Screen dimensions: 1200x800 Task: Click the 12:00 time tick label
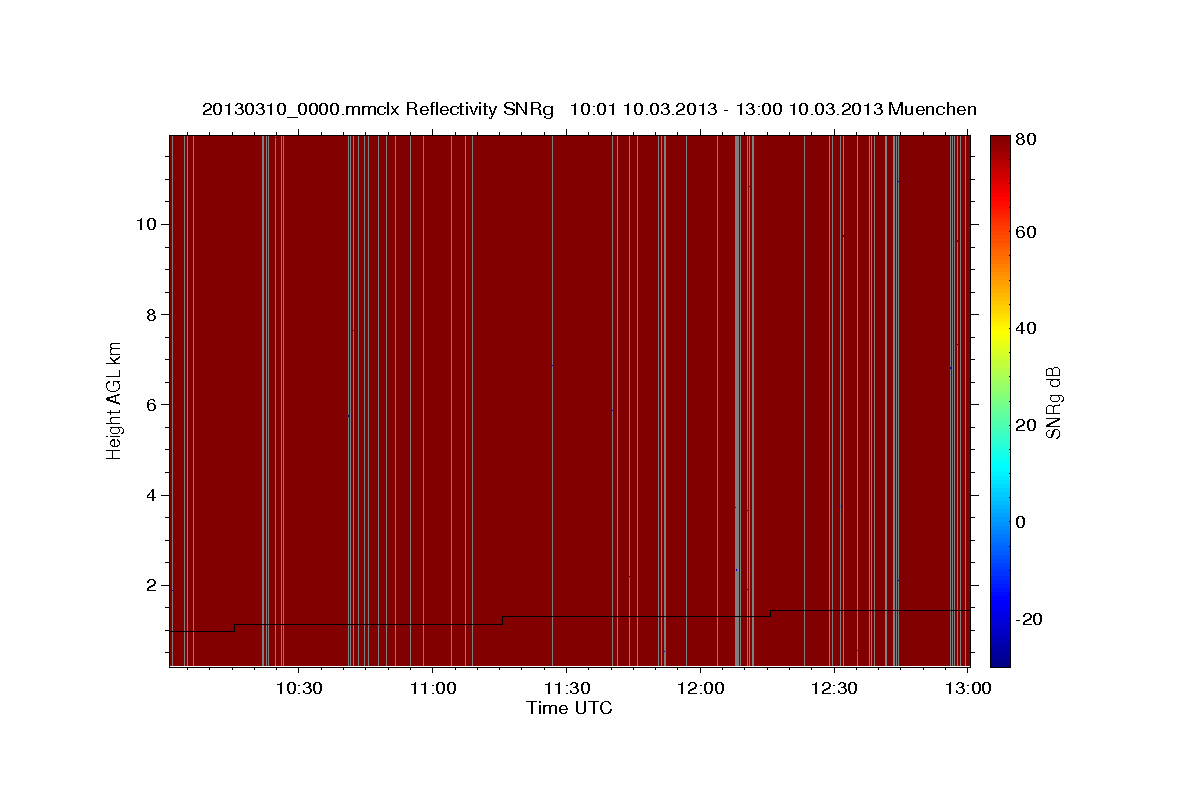(x=700, y=688)
